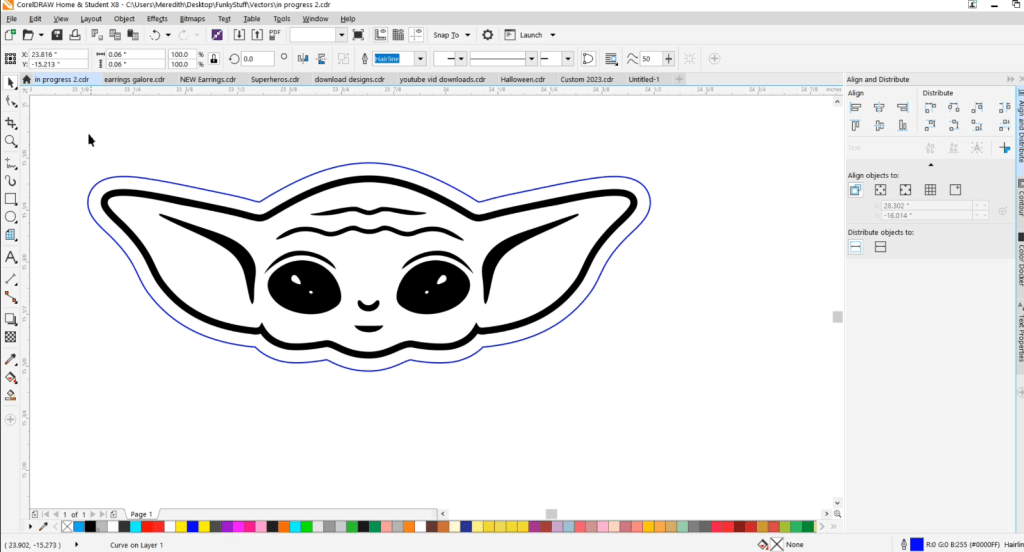Open the Effects menu

coord(157,19)
